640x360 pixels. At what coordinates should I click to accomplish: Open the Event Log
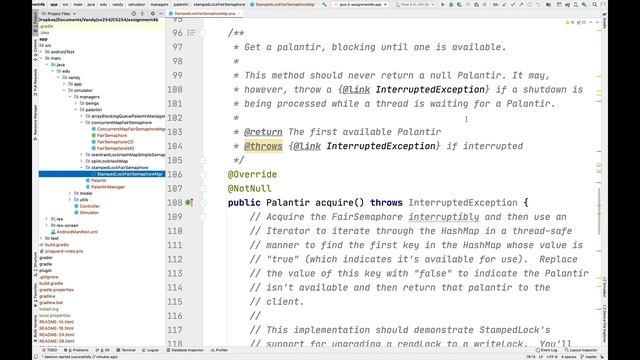pos(547,350)
